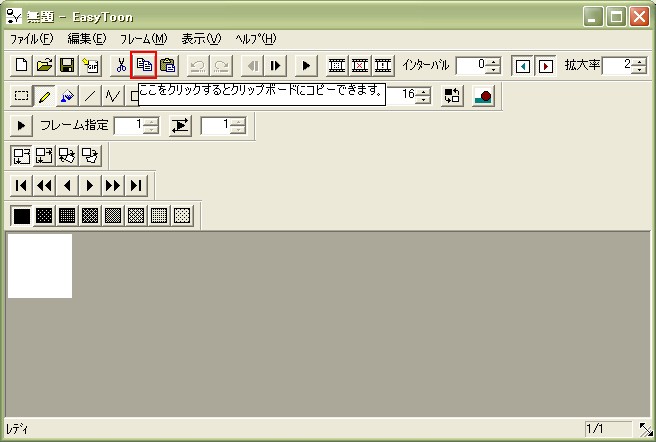The width and height of the screenshot is (656, 442).
Task: Click into the インターバル number field
Action: point(472,65)
